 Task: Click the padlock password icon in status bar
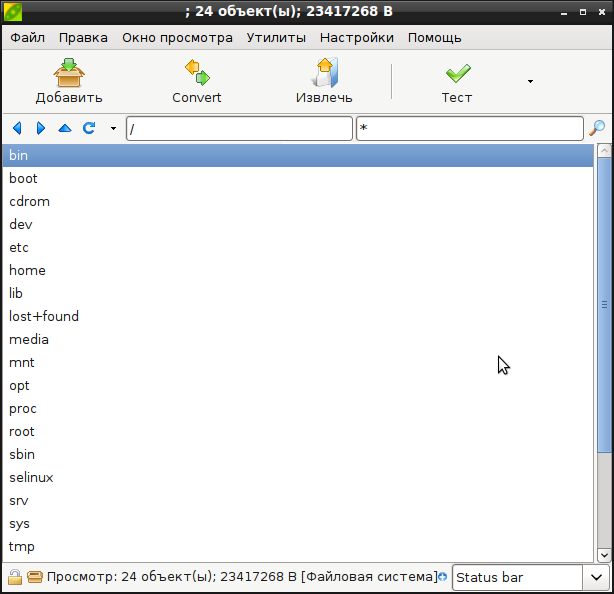coord(15,577)
